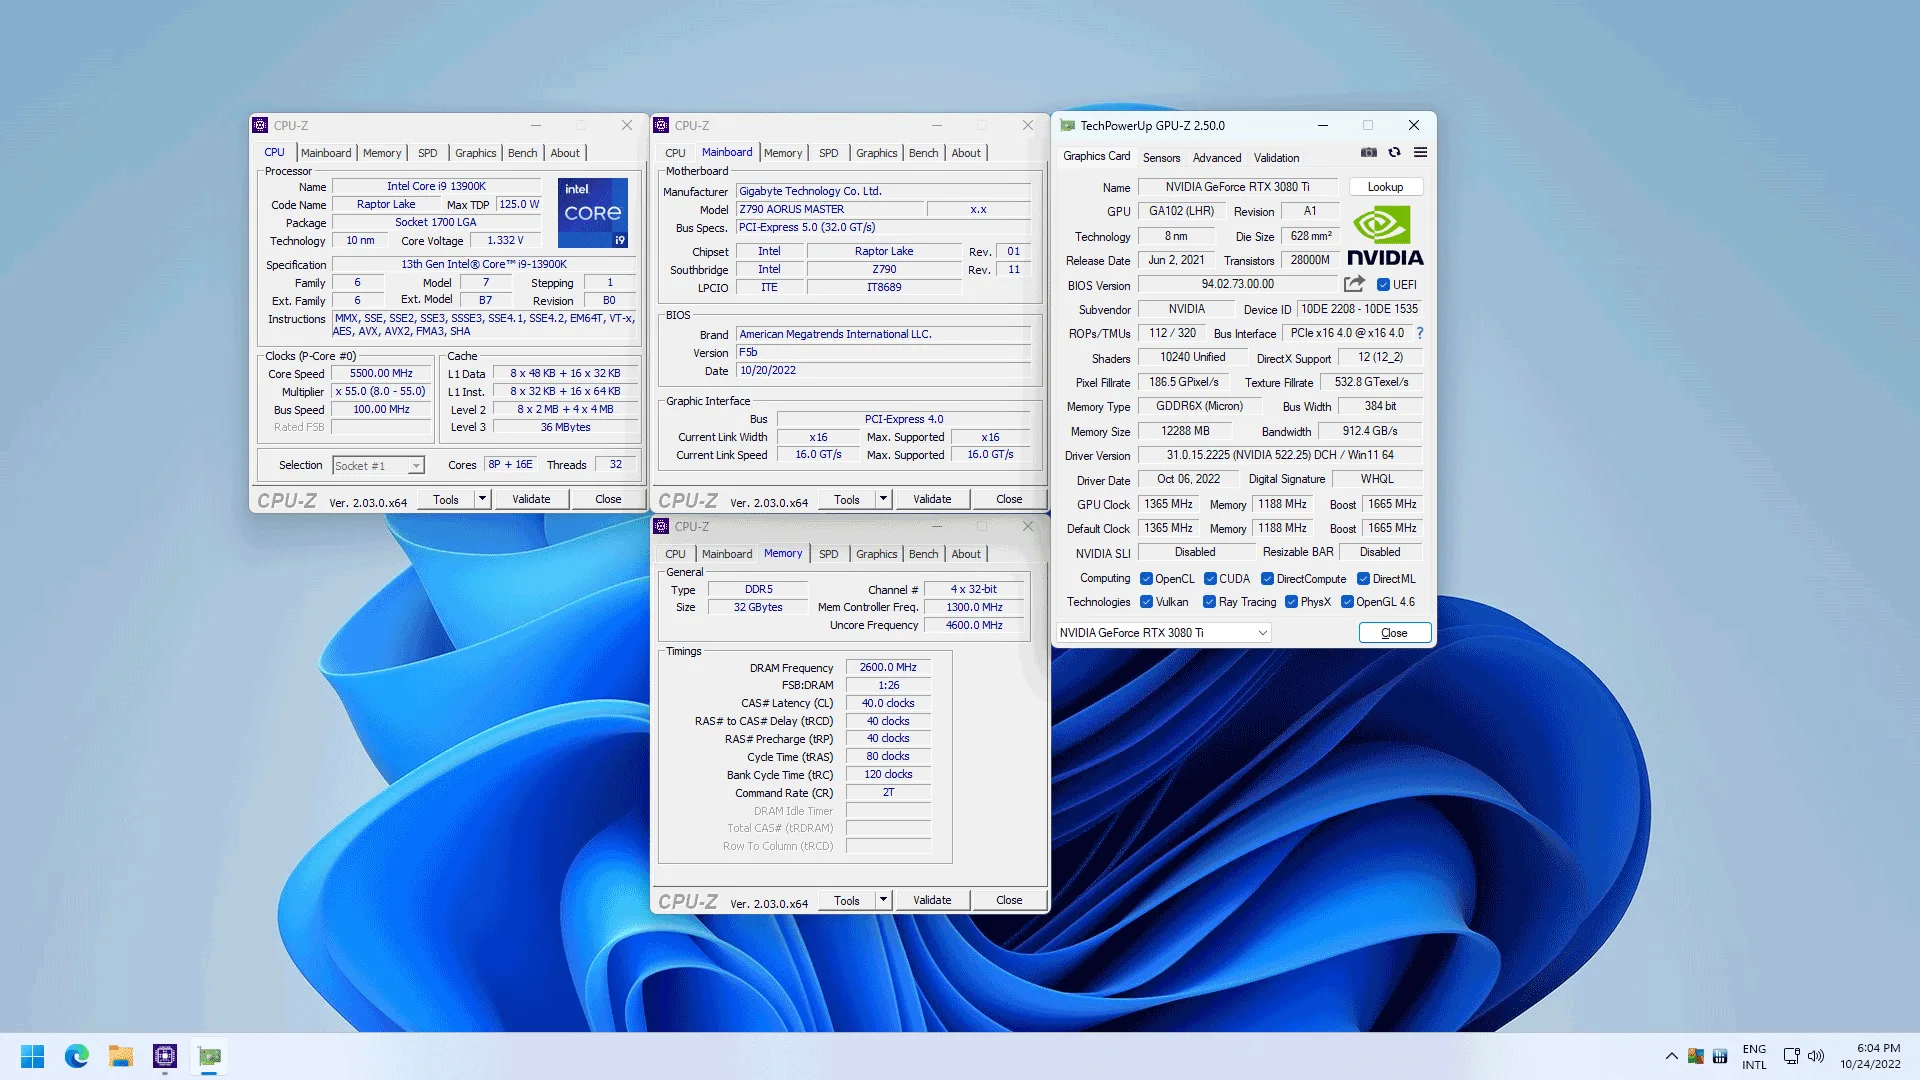Screen dimensions: 1920x1080
Task: Expand the Tools dropdown arrow in the Memory window
Action: [883, 900]
